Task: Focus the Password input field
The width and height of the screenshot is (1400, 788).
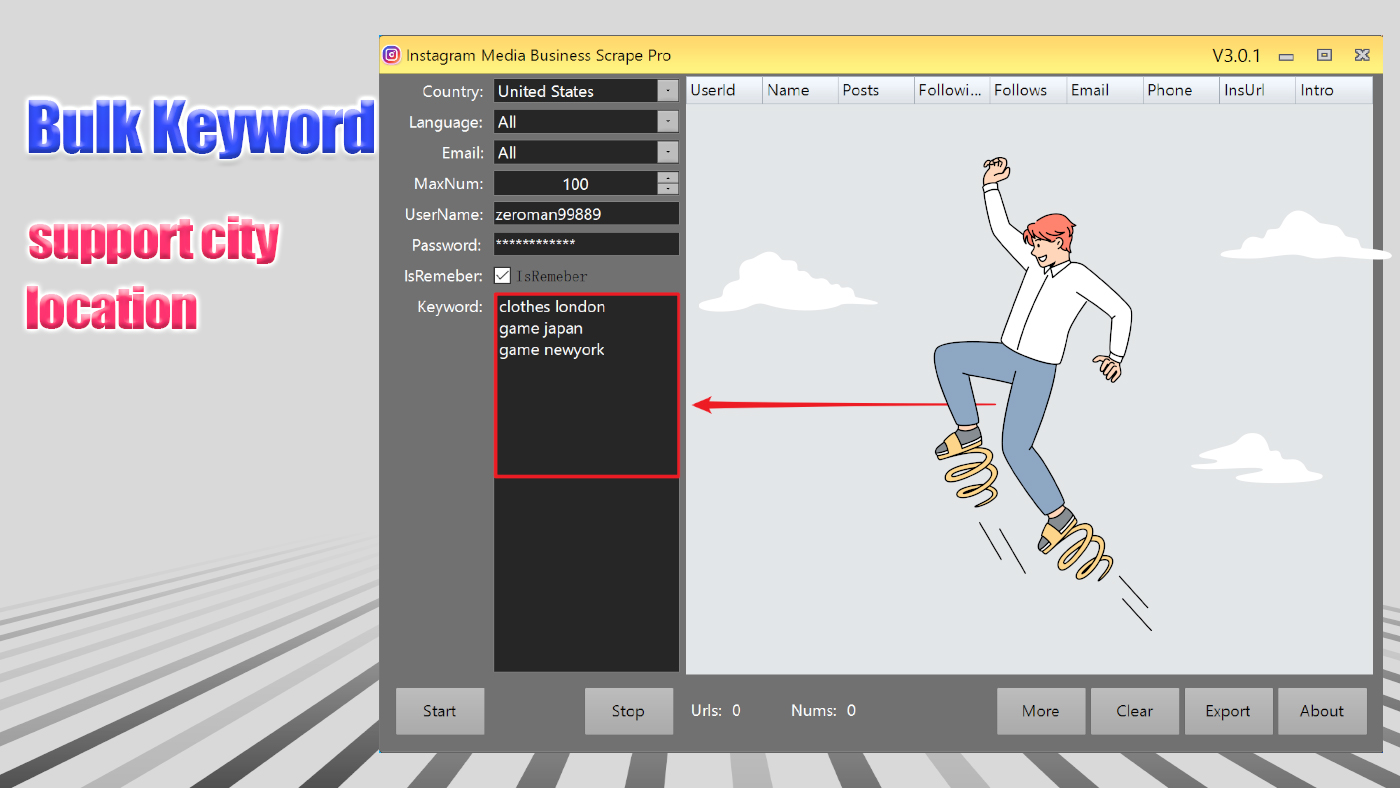Action: [586, 245]
